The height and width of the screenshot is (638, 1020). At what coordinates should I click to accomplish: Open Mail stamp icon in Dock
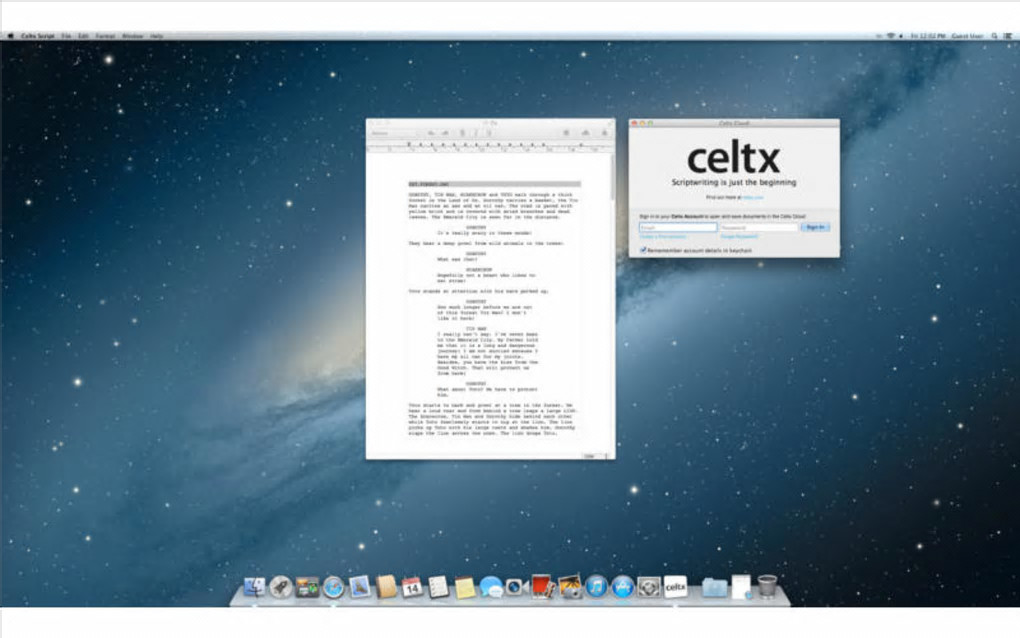click(x=360, y=587)
